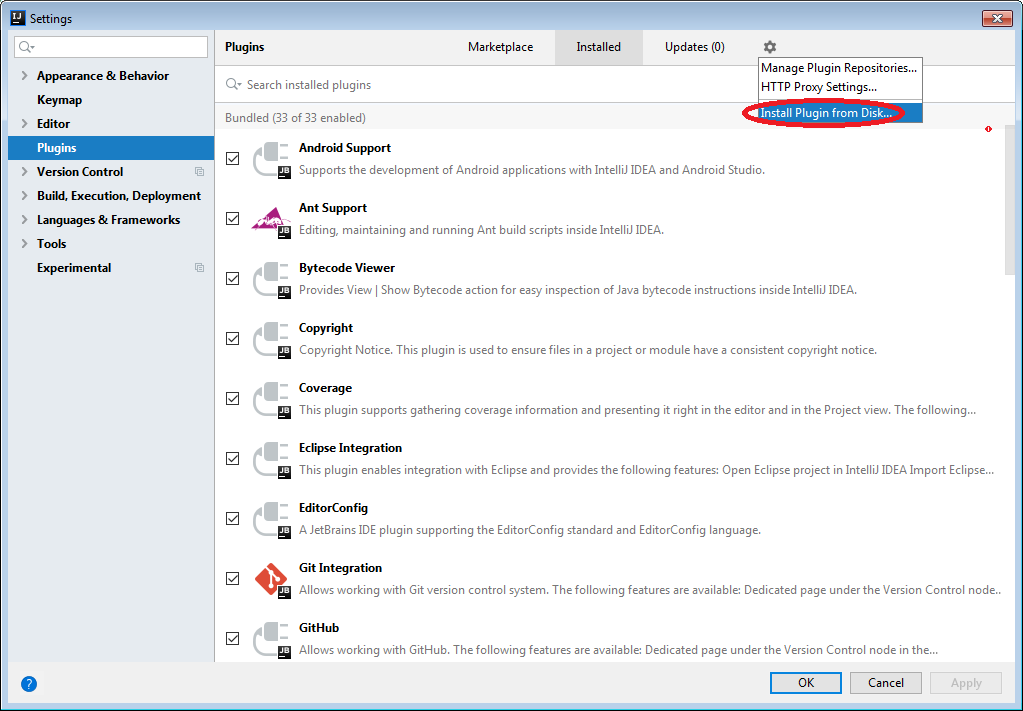Switch to the Marketplace tab
Screen dimensions: 1023x711
click(x=500, y=47)
